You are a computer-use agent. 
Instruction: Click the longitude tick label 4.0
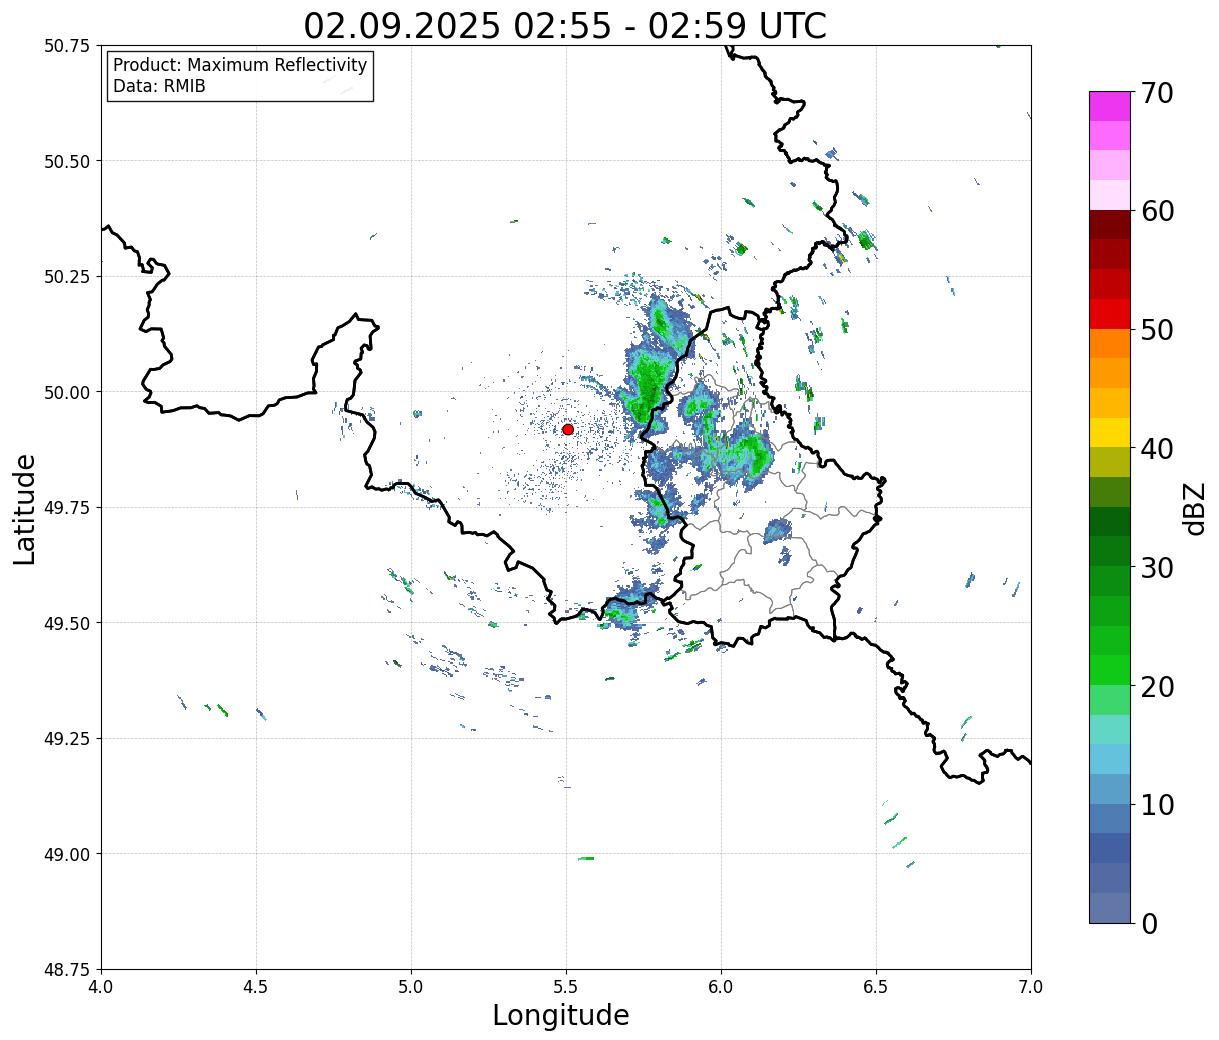click(101, 987)
